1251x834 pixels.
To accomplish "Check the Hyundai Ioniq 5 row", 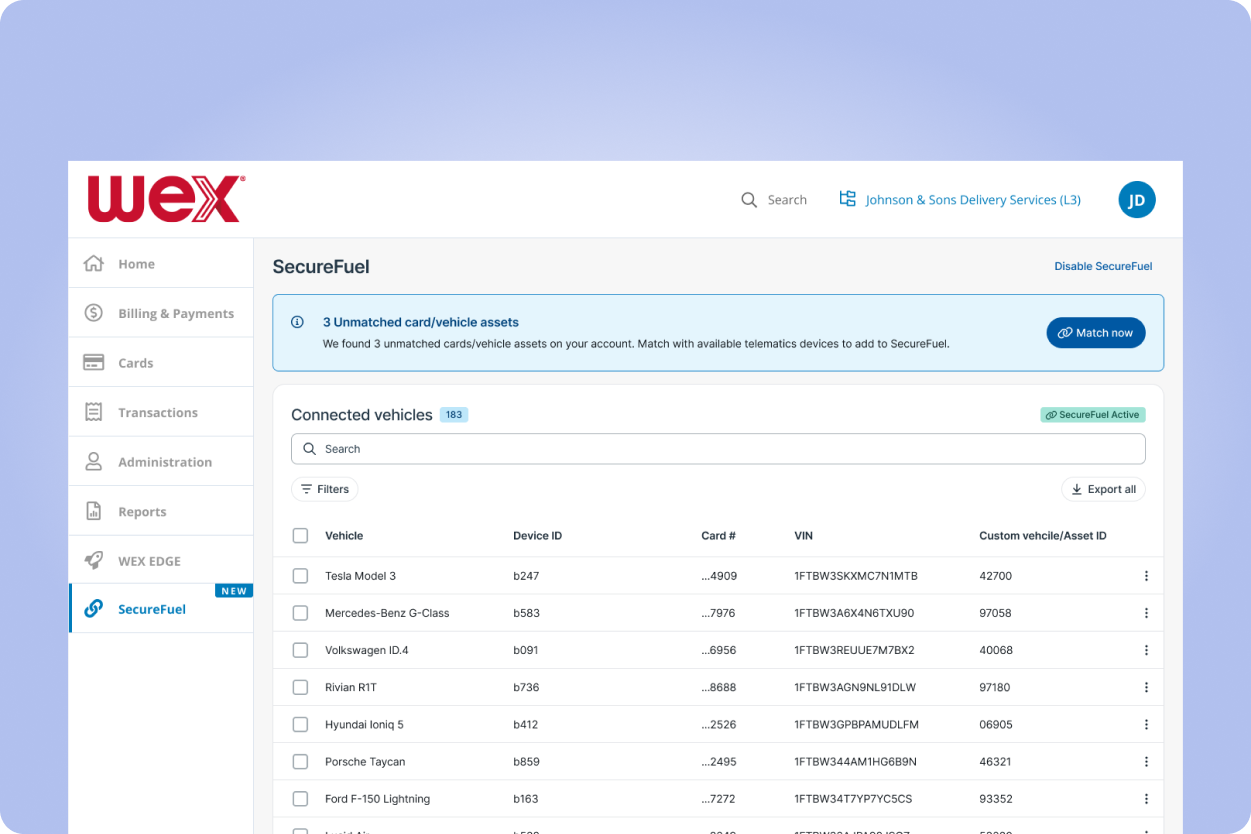I will click(x=300, y=724).
